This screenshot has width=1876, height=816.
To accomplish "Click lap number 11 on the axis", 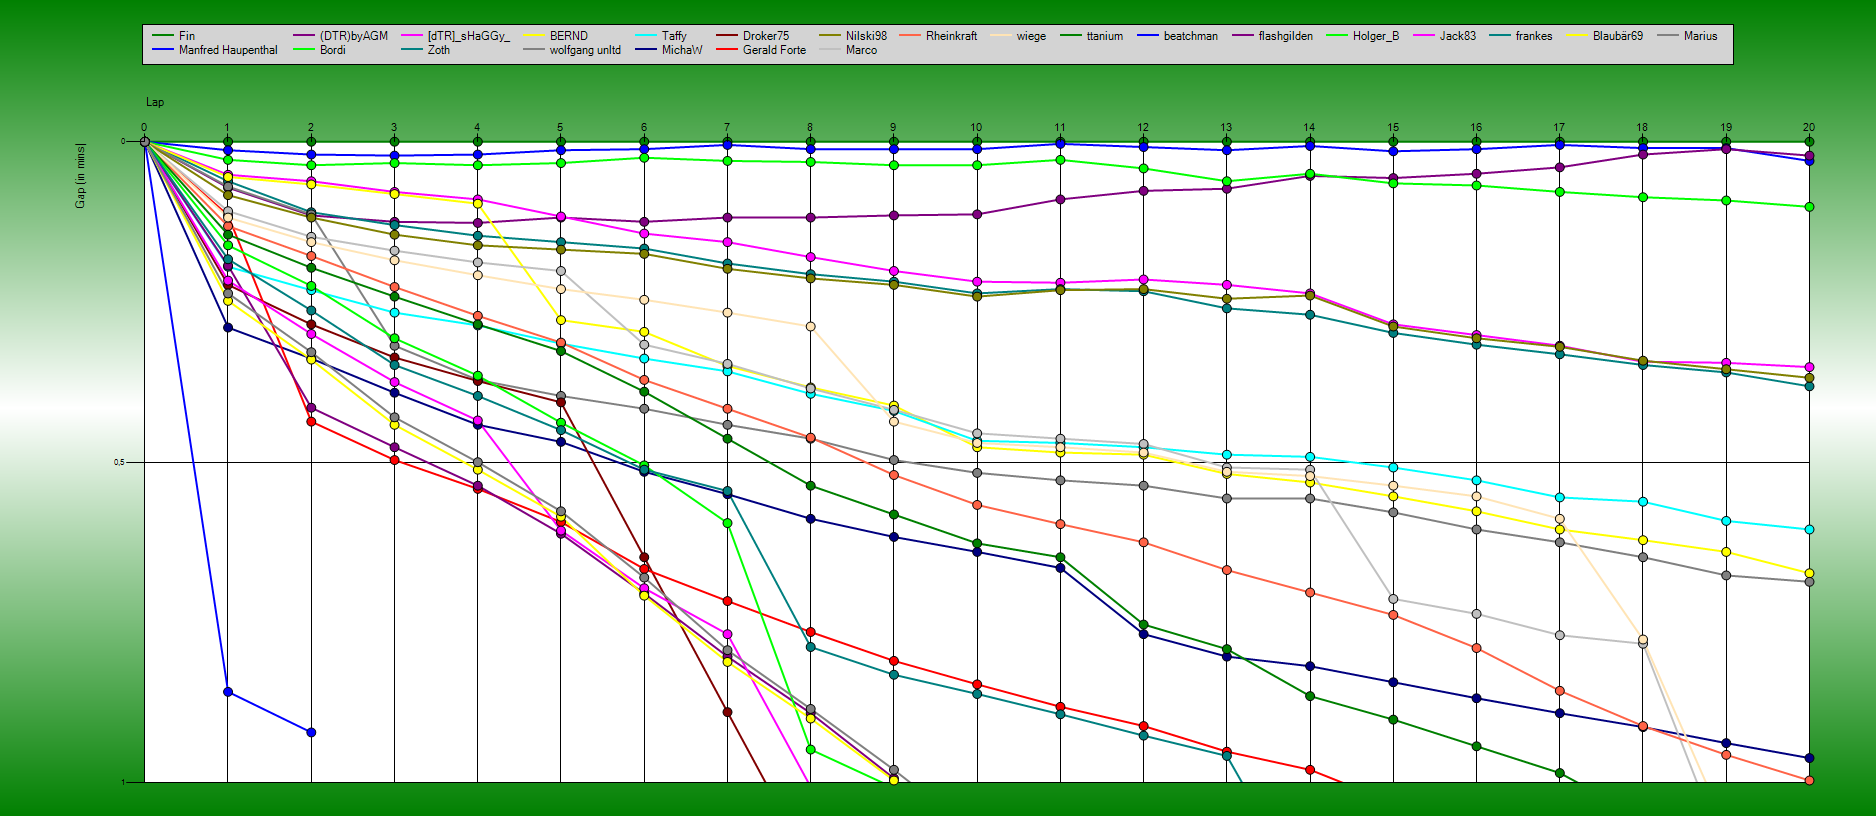I will 1060,128.
